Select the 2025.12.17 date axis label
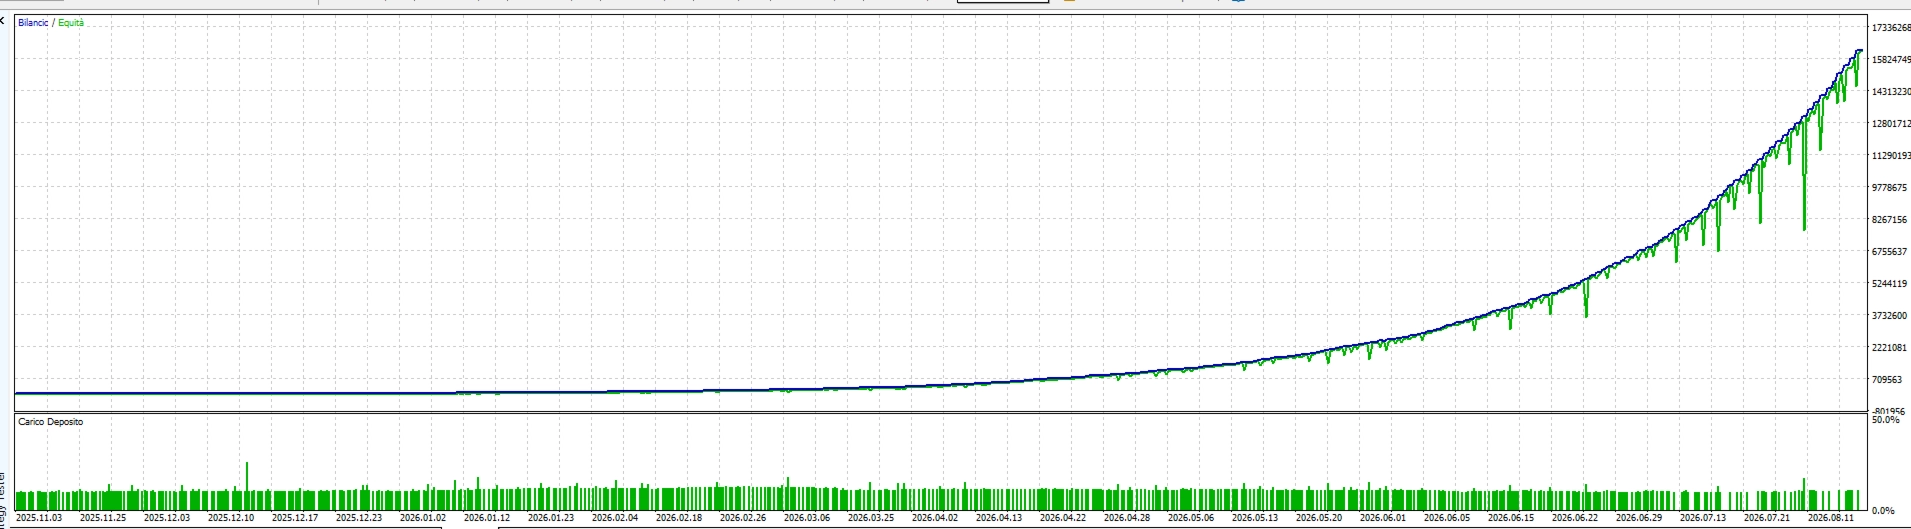The width and height of the screenshot is (1911, 529). pyautogui.click(x=295, y=518)
